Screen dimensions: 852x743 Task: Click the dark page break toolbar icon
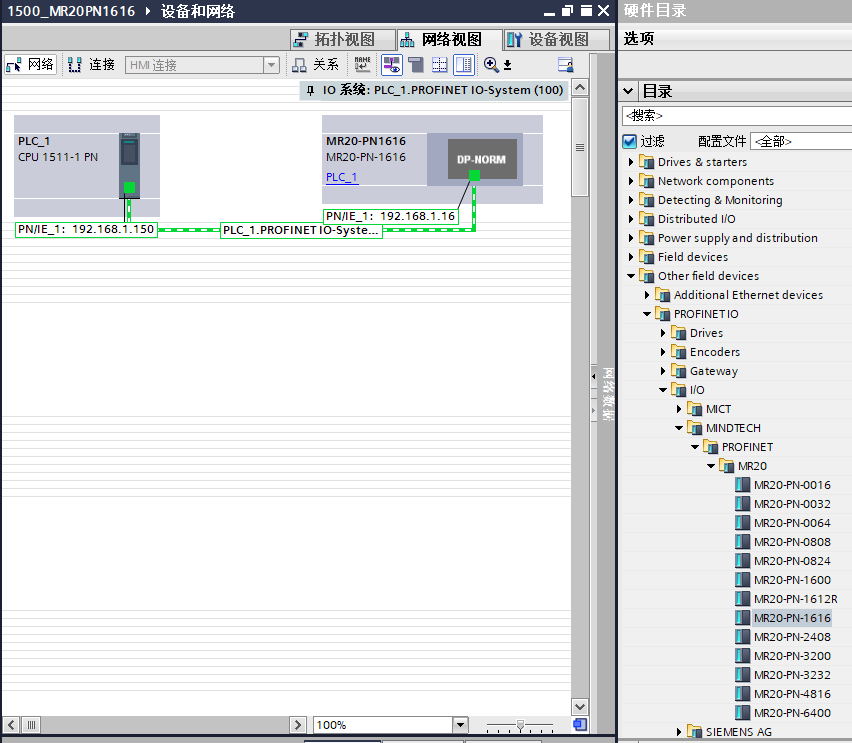[416, 65]
